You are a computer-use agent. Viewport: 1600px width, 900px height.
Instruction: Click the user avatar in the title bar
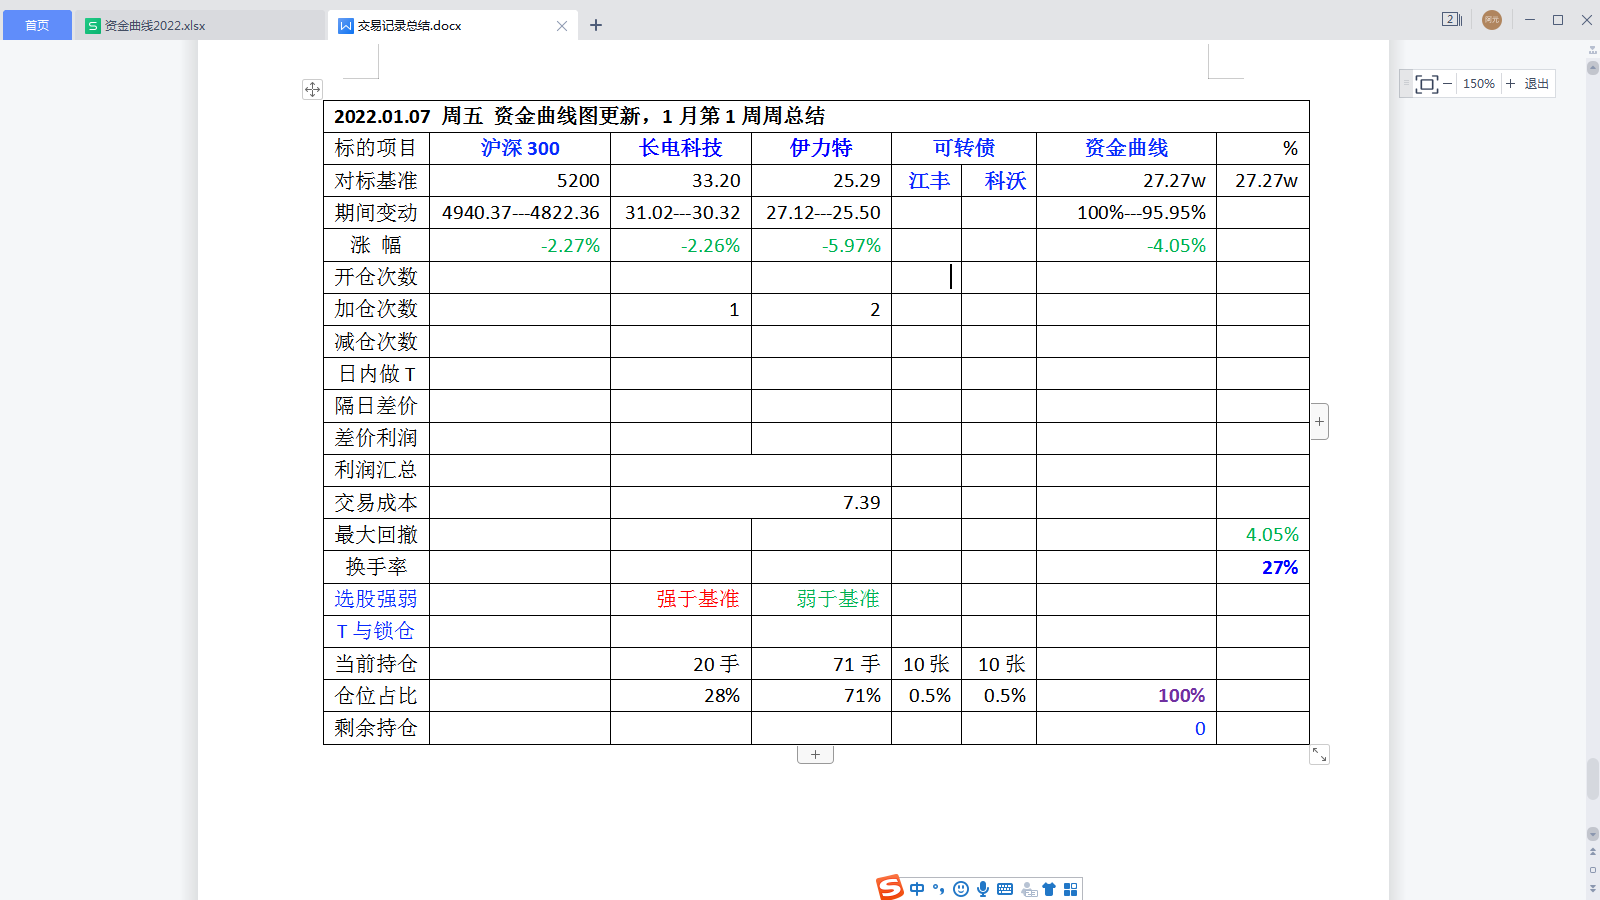tap(1491, 20)
